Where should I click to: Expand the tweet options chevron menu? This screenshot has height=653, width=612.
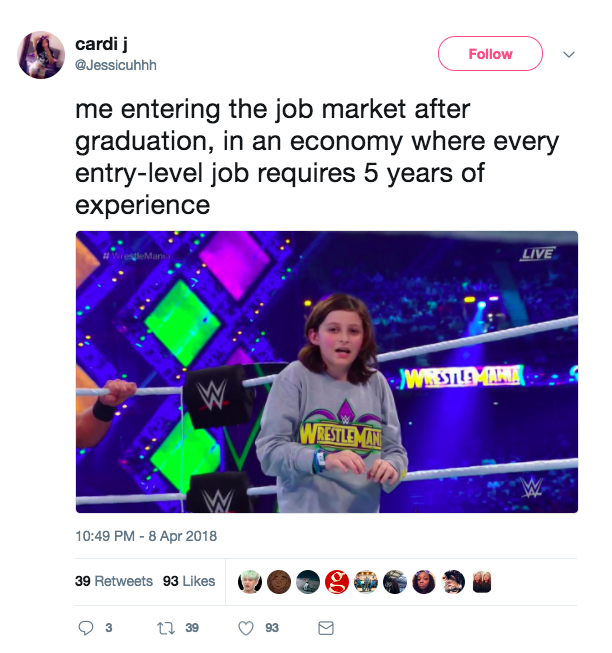(x=569, y=54)
